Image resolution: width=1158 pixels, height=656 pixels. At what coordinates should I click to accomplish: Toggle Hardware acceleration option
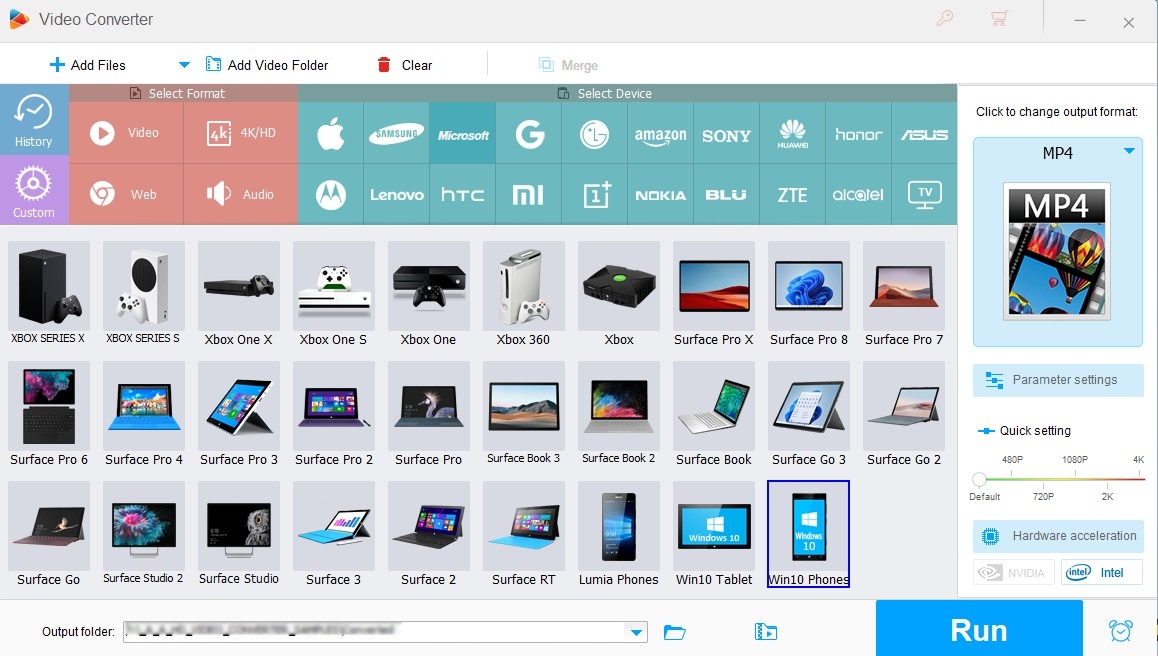tap(1059, 536)
